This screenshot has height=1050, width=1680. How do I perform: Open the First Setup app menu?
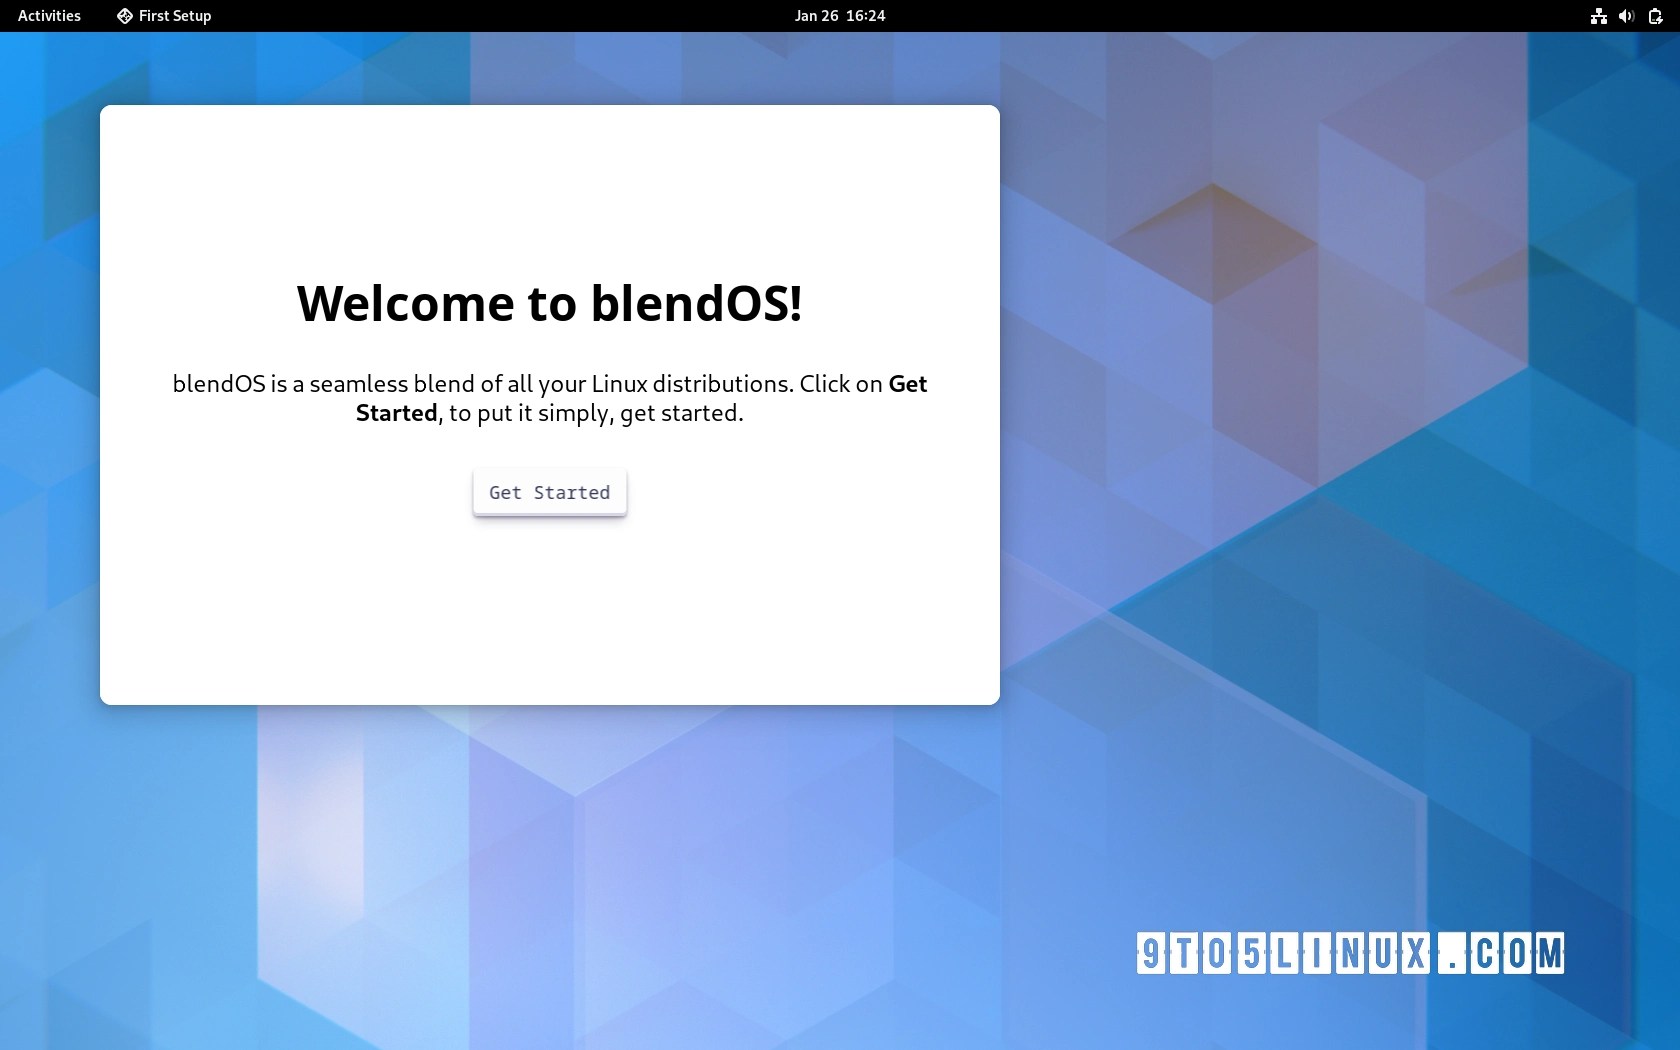pyautogui.click(x=164, y=16)
